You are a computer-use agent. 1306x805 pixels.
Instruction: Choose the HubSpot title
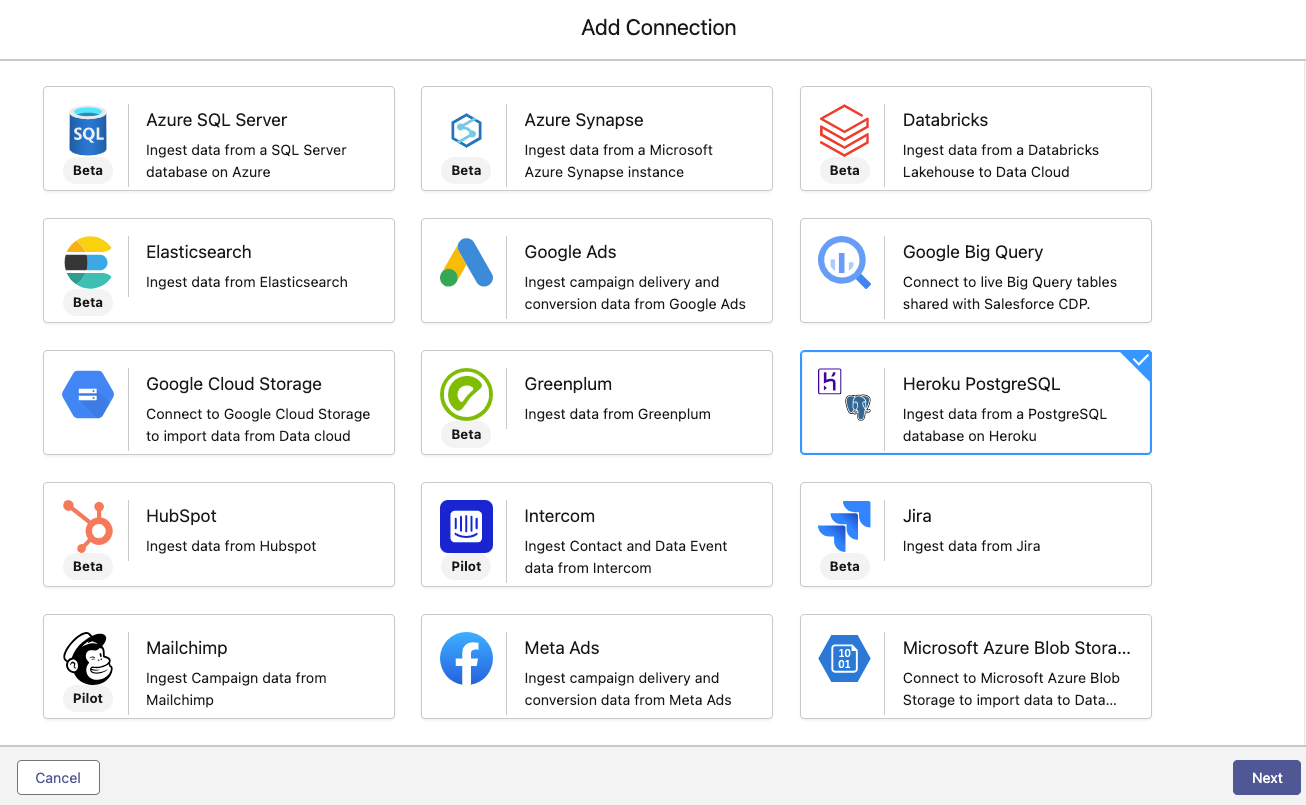pyautogui.click(x=181, y=516)
